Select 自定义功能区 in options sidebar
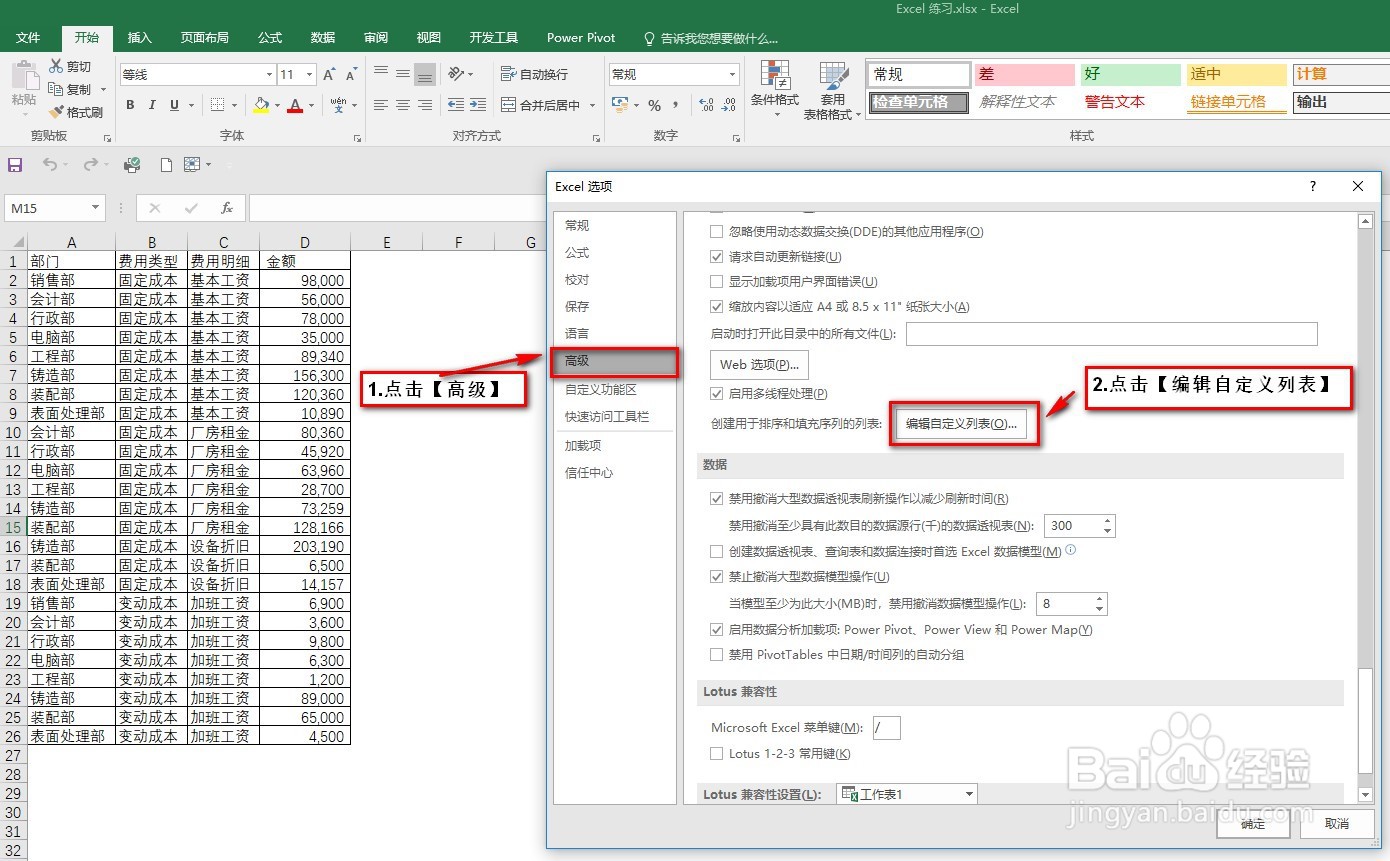This screenshot has height=861, width=1390. [614, 390]
